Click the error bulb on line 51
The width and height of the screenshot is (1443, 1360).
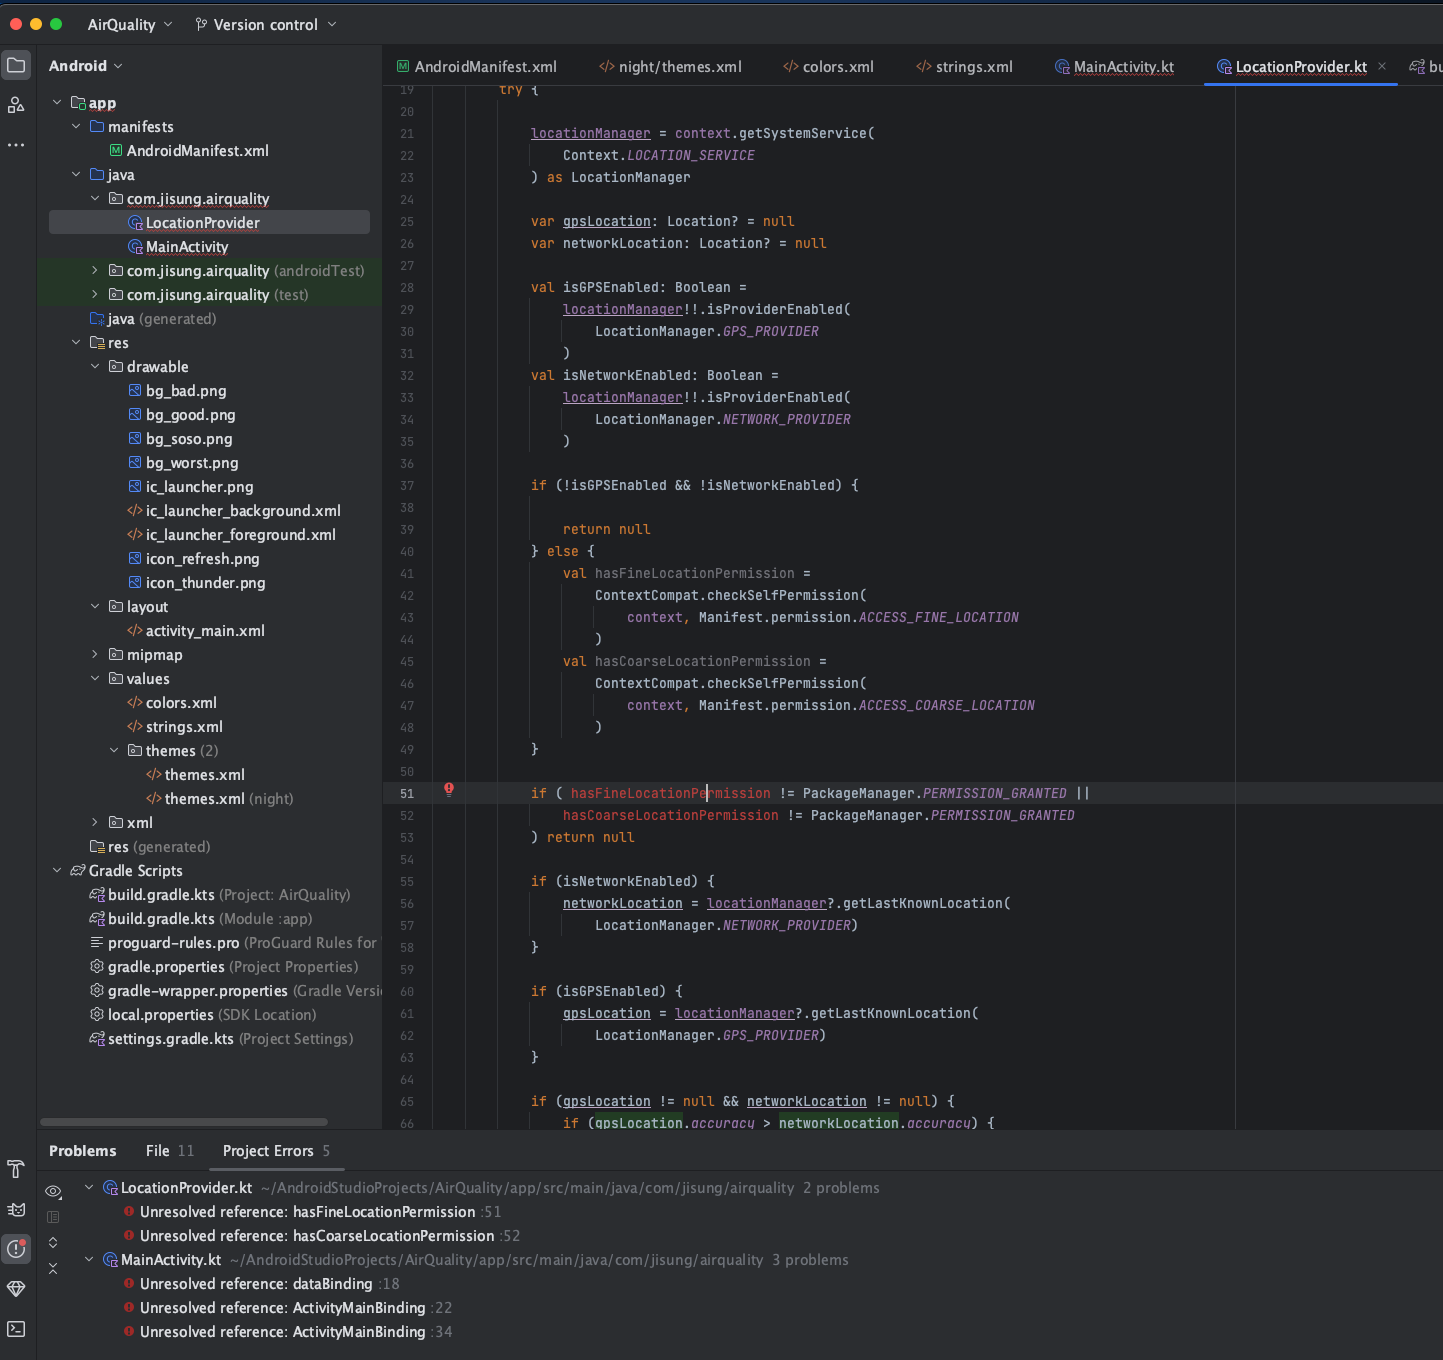(449, 790)
